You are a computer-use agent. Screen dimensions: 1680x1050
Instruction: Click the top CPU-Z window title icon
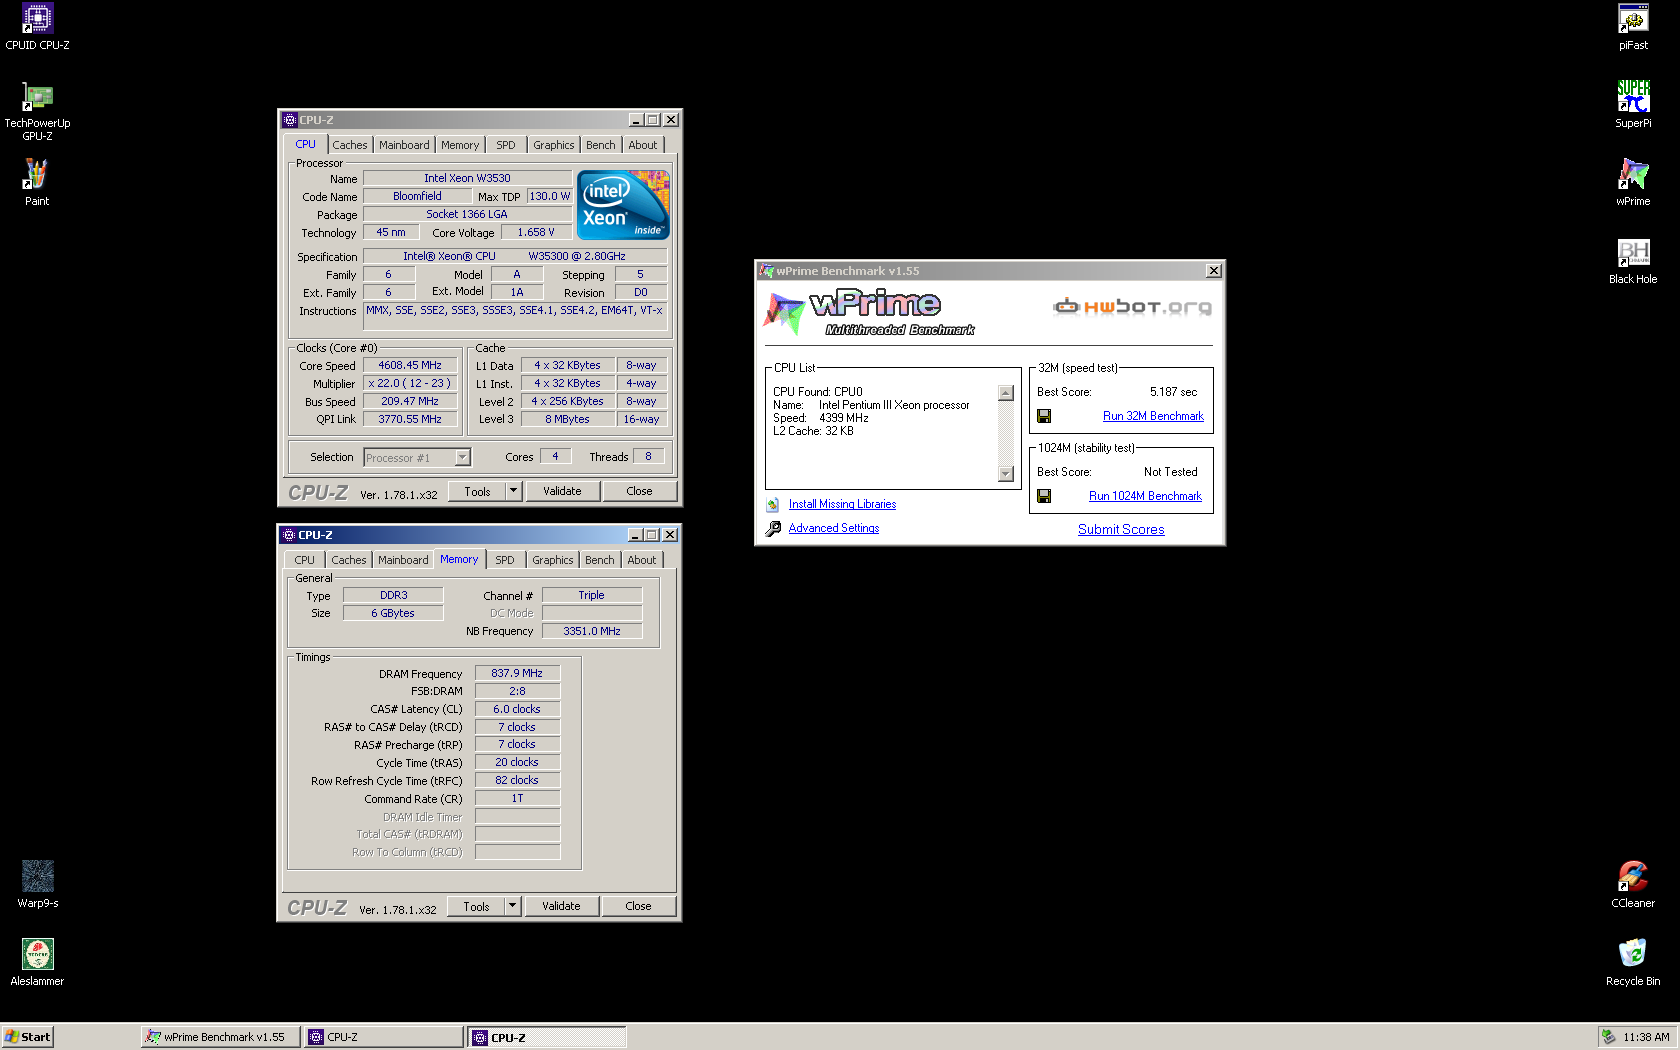[x=290, y=120]
